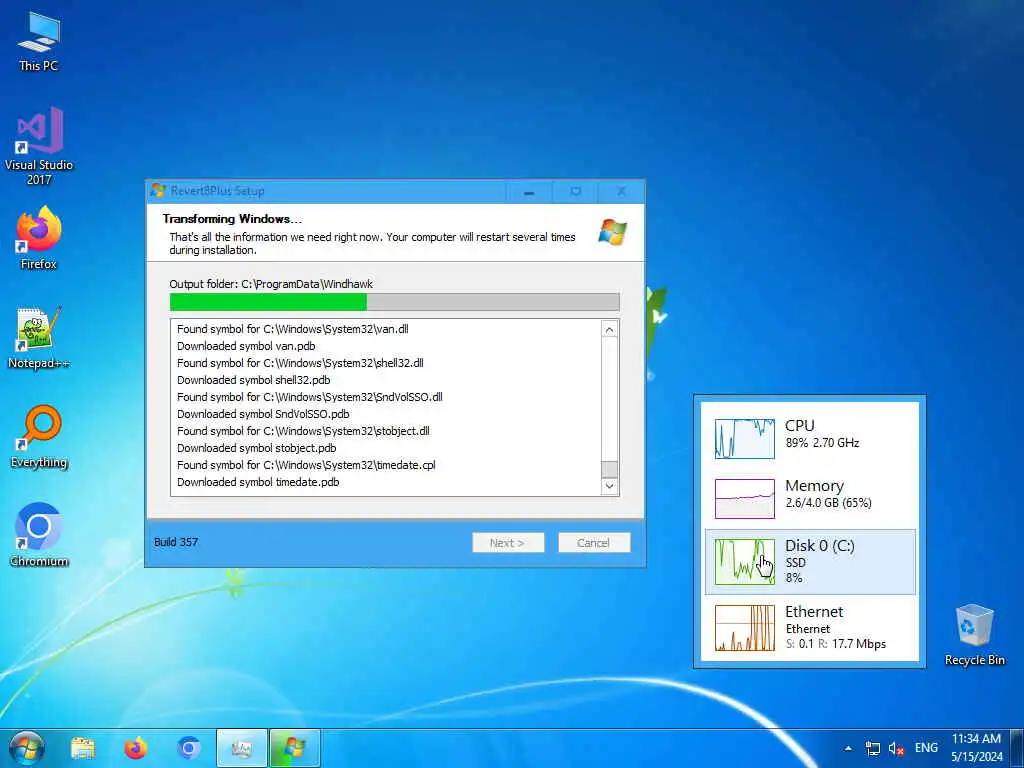Launch Everything search shortcut
This screenshot has height=768, width=1024.
pyautogui.click(x=39, y=437)
